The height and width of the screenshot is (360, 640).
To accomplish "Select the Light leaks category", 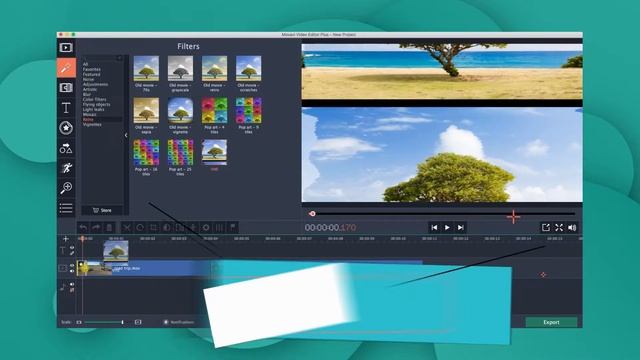I will 93,109.
